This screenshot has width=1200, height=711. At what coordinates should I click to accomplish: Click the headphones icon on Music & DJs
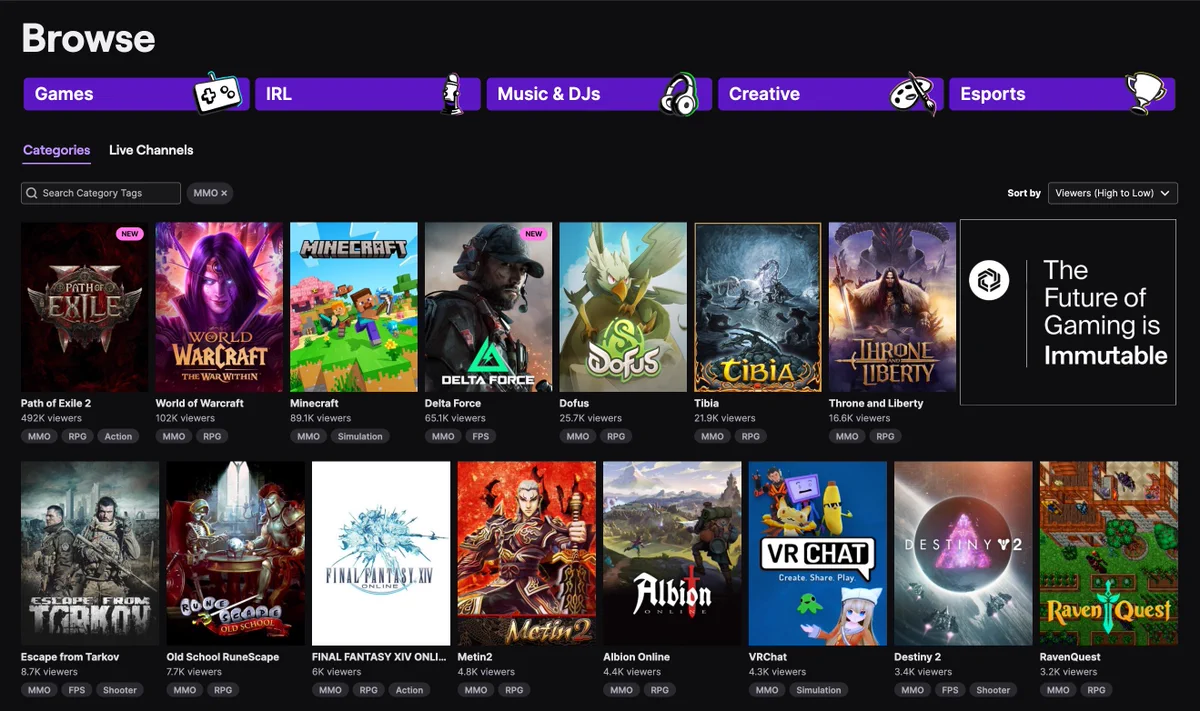[679, 95]
